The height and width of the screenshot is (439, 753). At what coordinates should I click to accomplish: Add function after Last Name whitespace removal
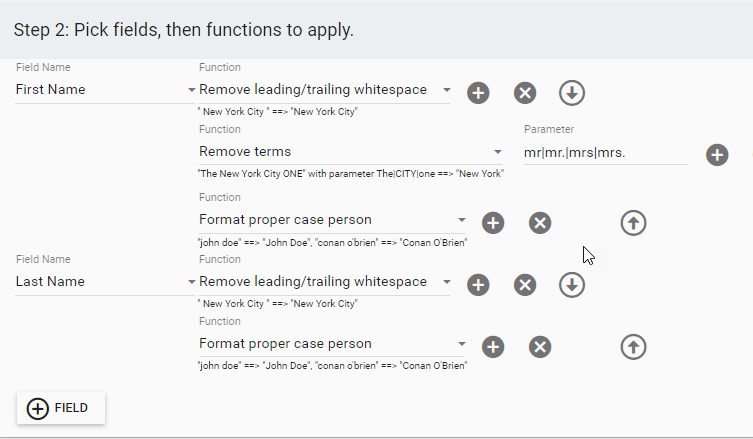[x=478, y=285]
